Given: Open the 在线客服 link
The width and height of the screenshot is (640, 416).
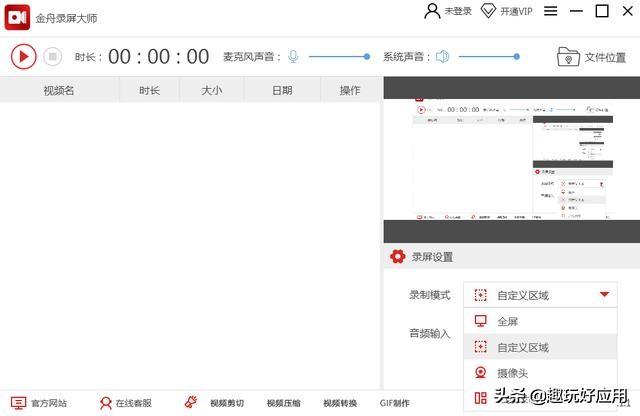Looking at the screenshot, I should (x=133, y=403).
